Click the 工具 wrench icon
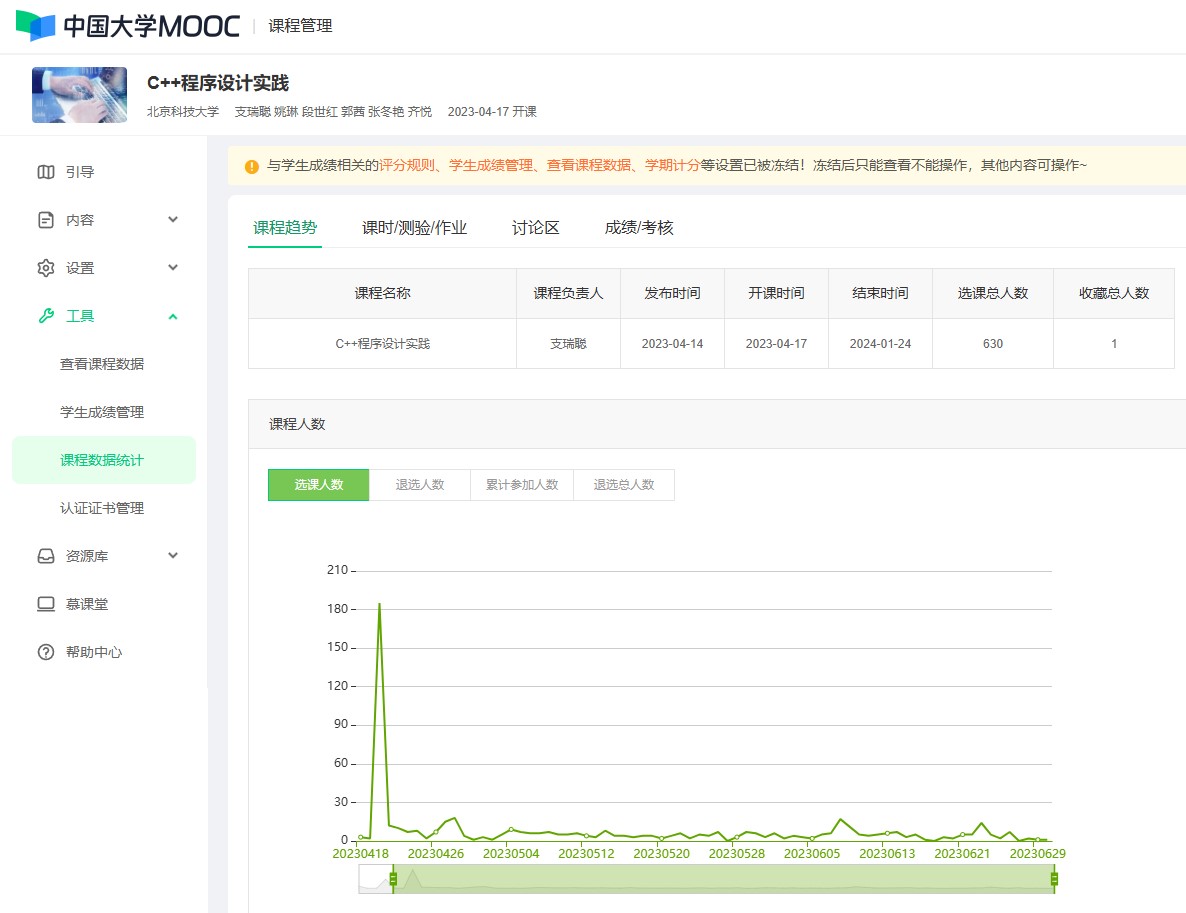The image size is (1186, 913). tap(46, 316)
